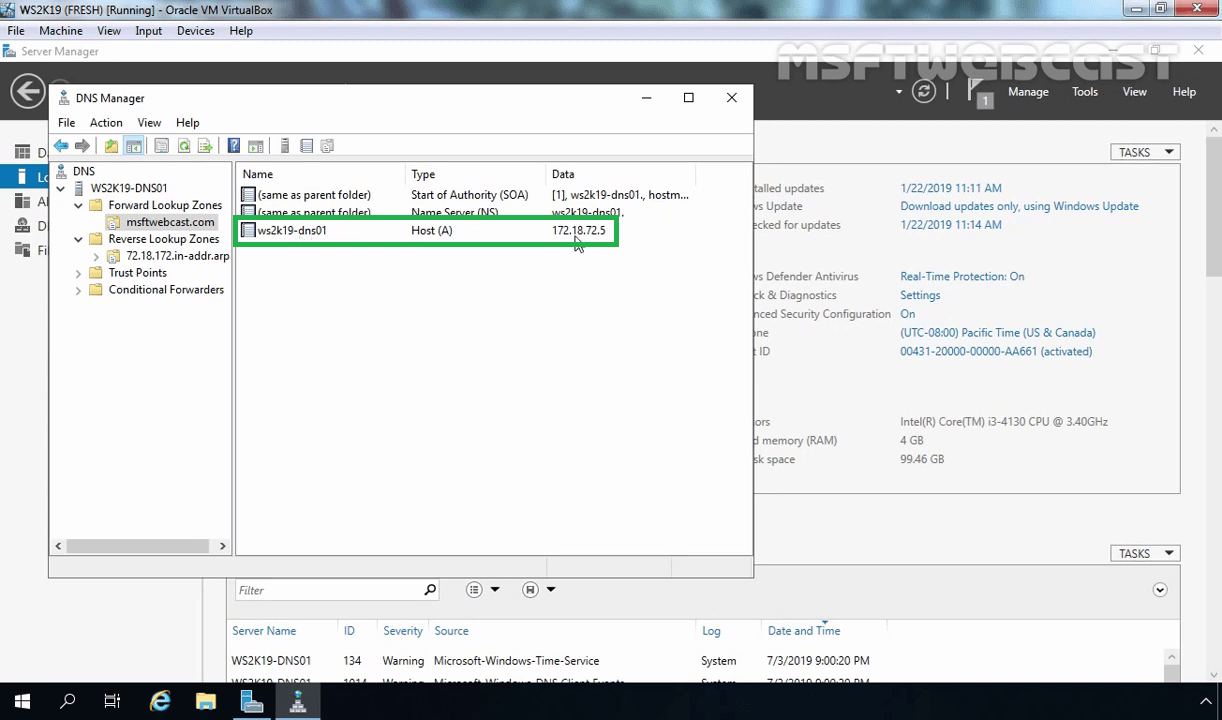Click the Up One Level folder icon
1222x720 pixels.
(x=111, y=146)
